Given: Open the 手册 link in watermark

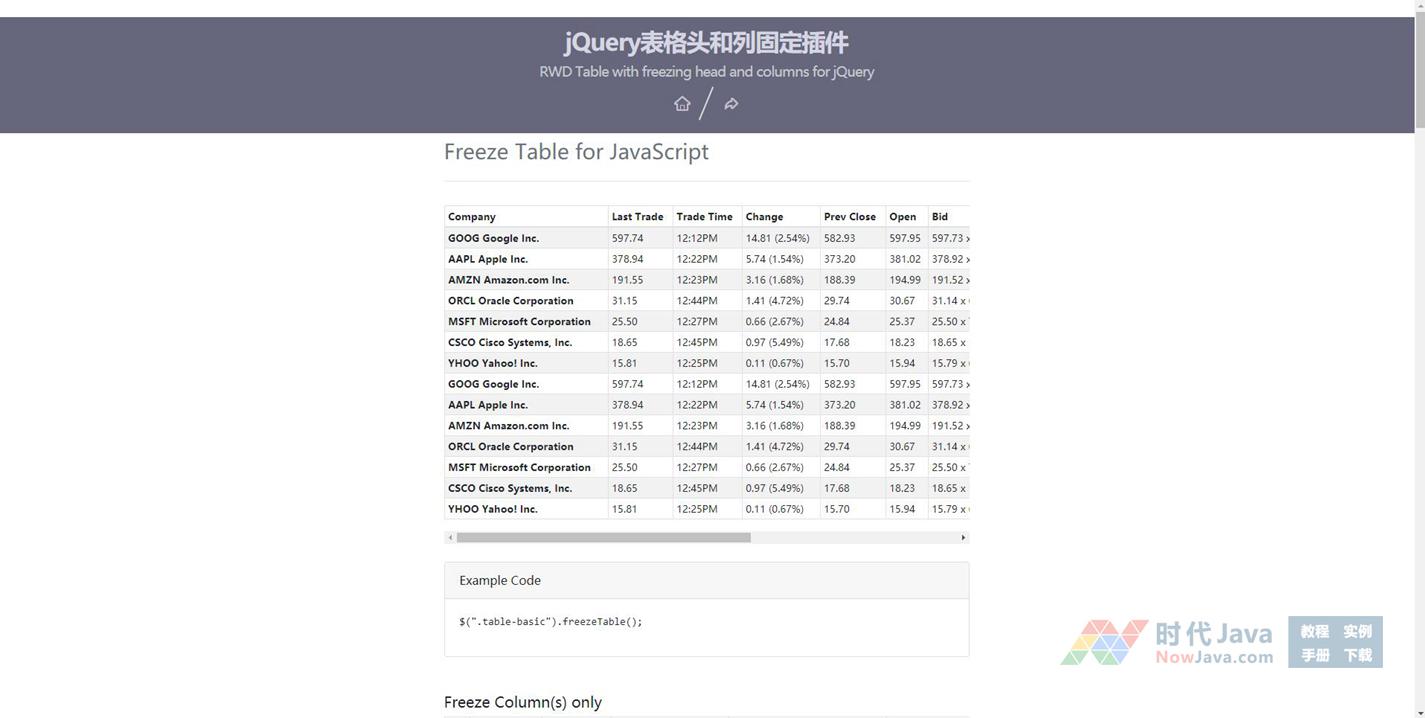Looking at the screenshot, I should (1314, 656).
